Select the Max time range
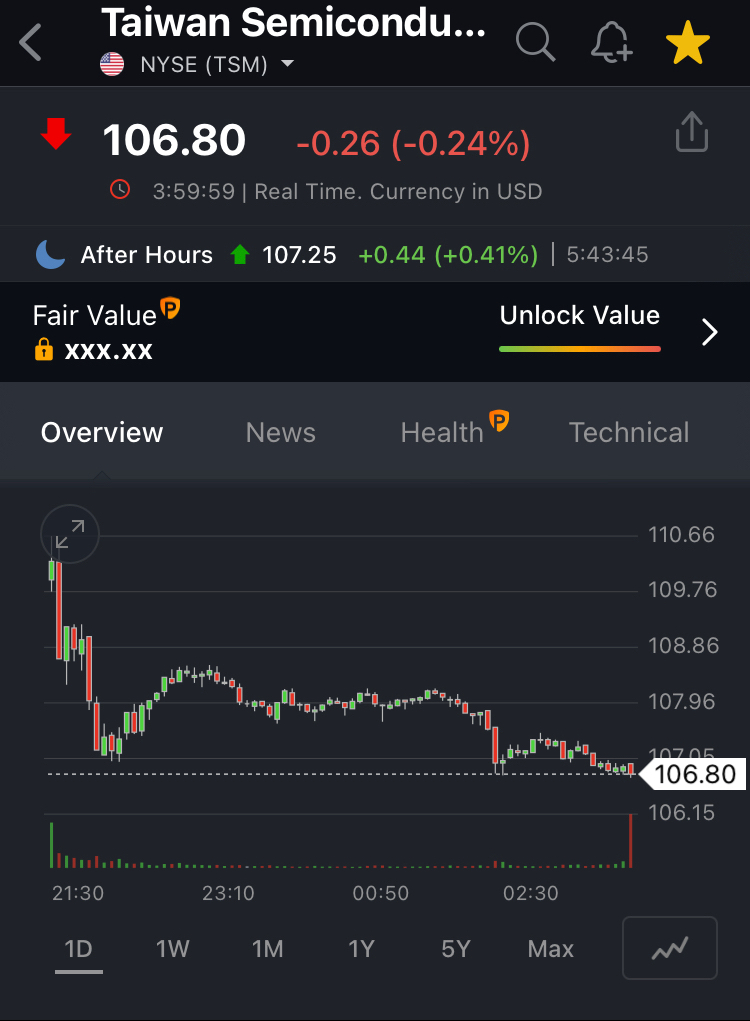Image resolution: width=750 pixels, height=1021 pixels. pyautogui.click(x=551, y=949)
